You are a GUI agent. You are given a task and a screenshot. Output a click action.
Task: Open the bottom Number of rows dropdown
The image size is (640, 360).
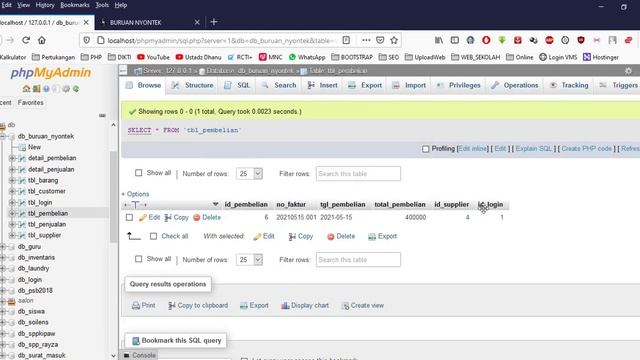pyautogui.click(x=249, y=260)
